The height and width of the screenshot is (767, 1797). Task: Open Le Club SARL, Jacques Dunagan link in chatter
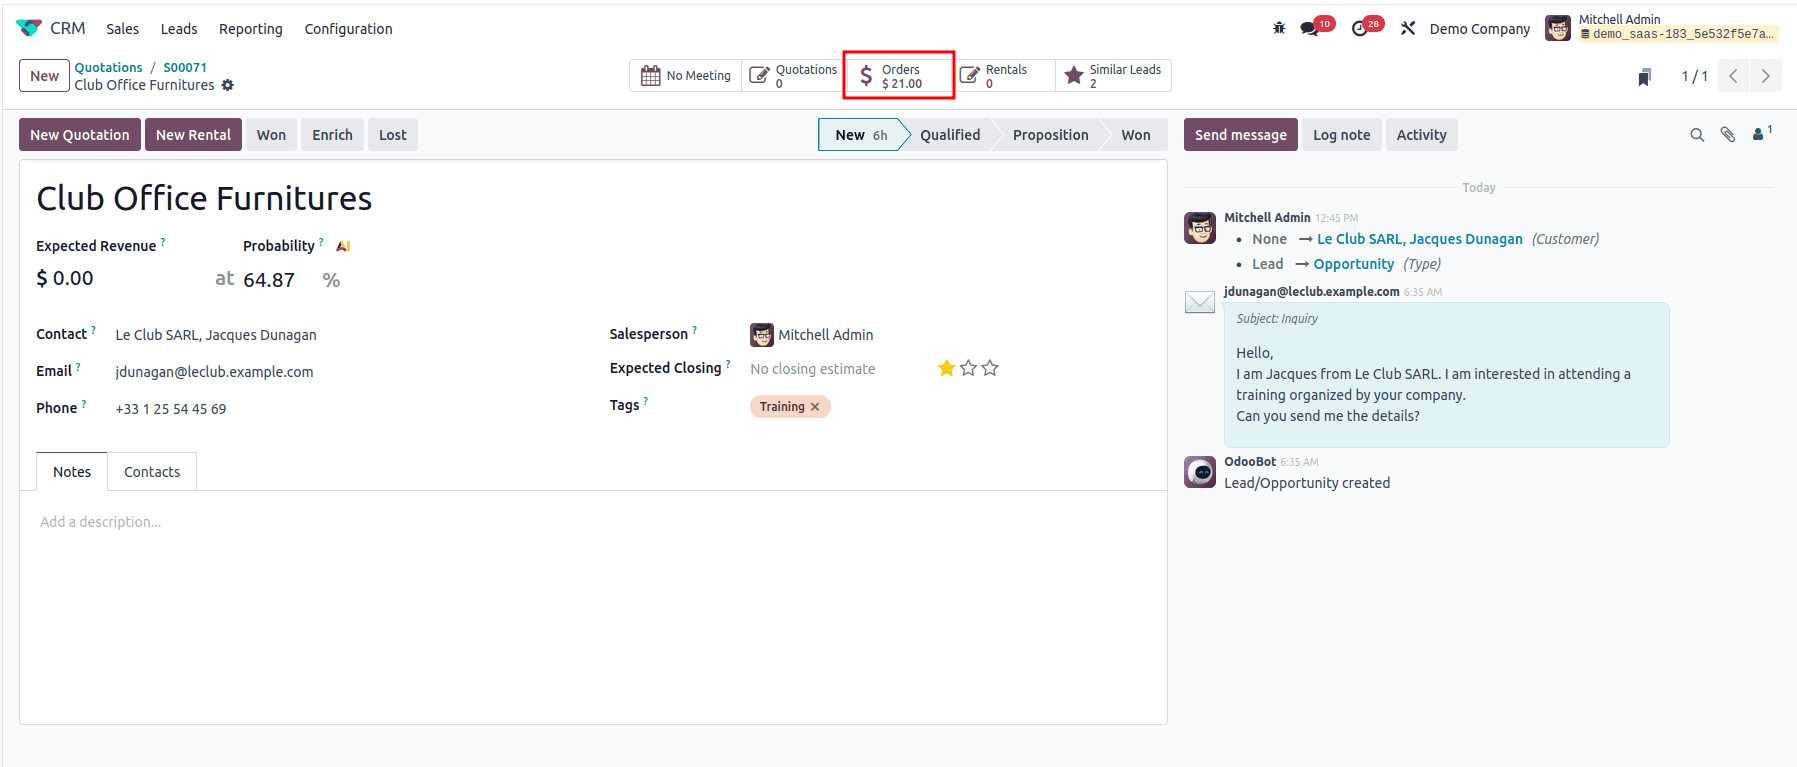tap(1420, 239)
